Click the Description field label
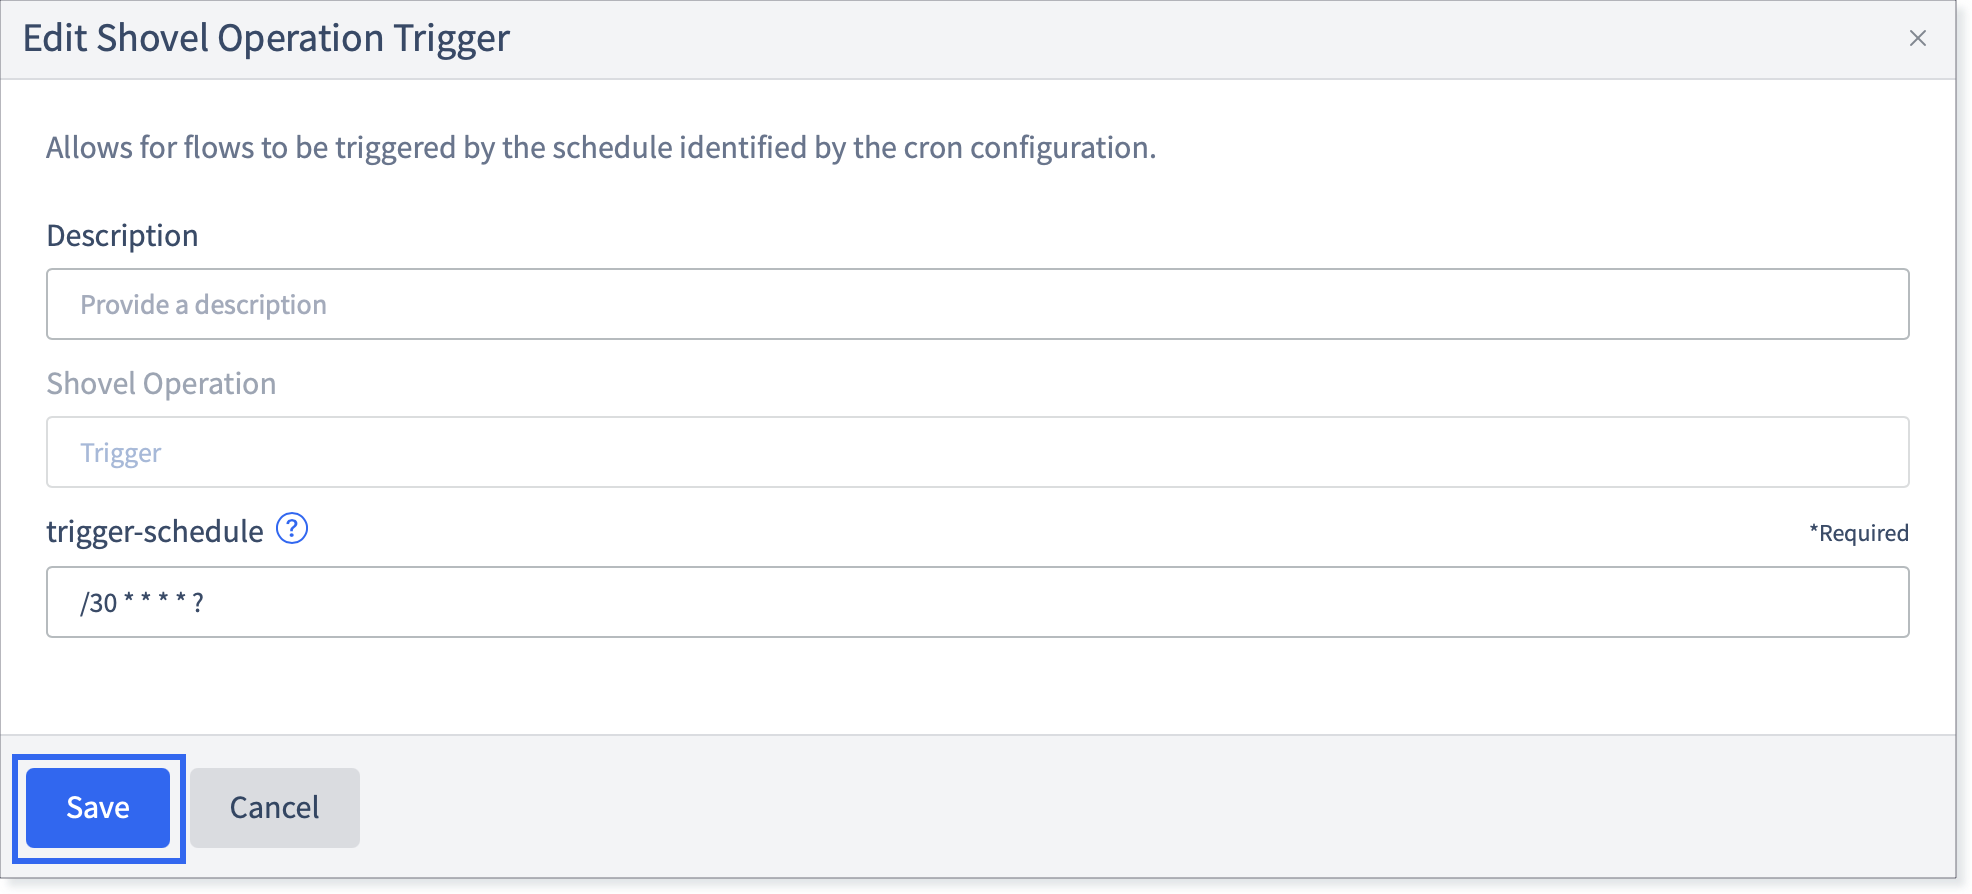Image resolution: width=1972 pixels, height=894 pixels. (x=122, y=235)
